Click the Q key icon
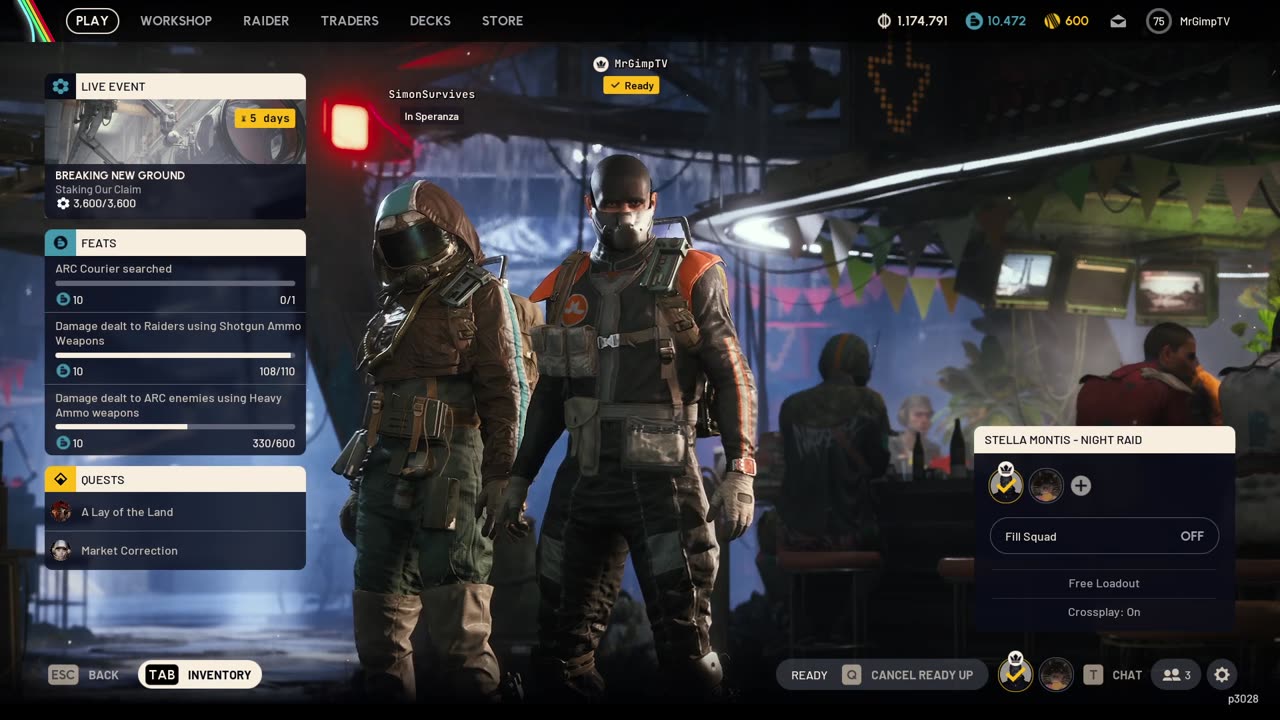 pyautogui.click(x=851, y=675)
